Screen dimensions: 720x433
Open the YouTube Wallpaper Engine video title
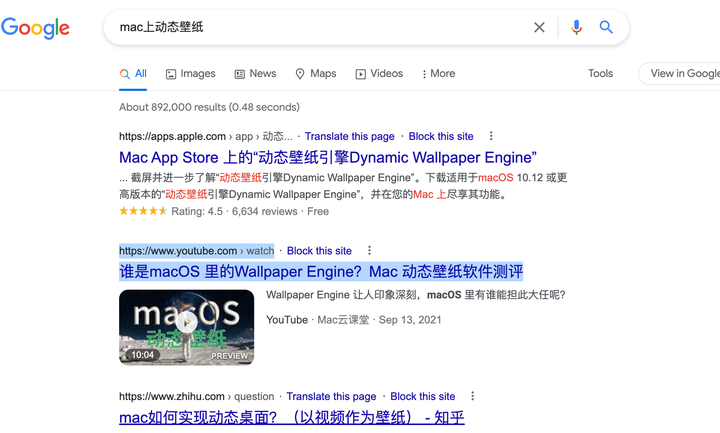(321, 271)
